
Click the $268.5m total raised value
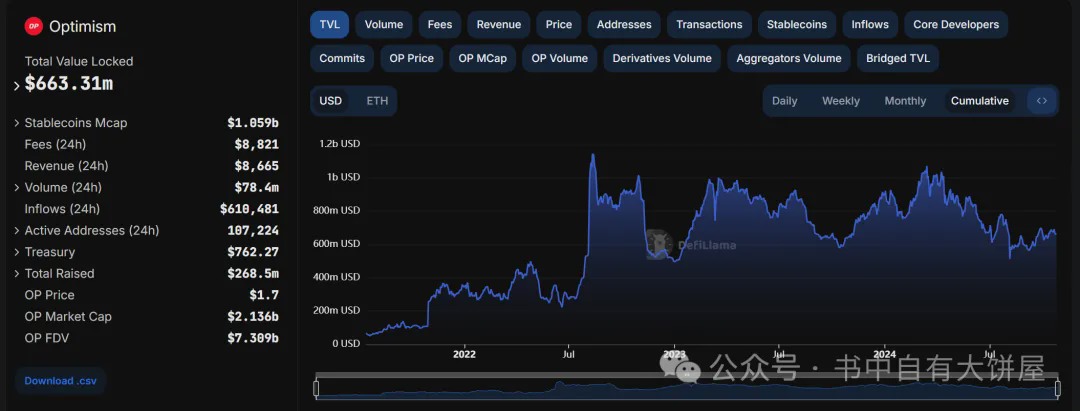point(253,273)
